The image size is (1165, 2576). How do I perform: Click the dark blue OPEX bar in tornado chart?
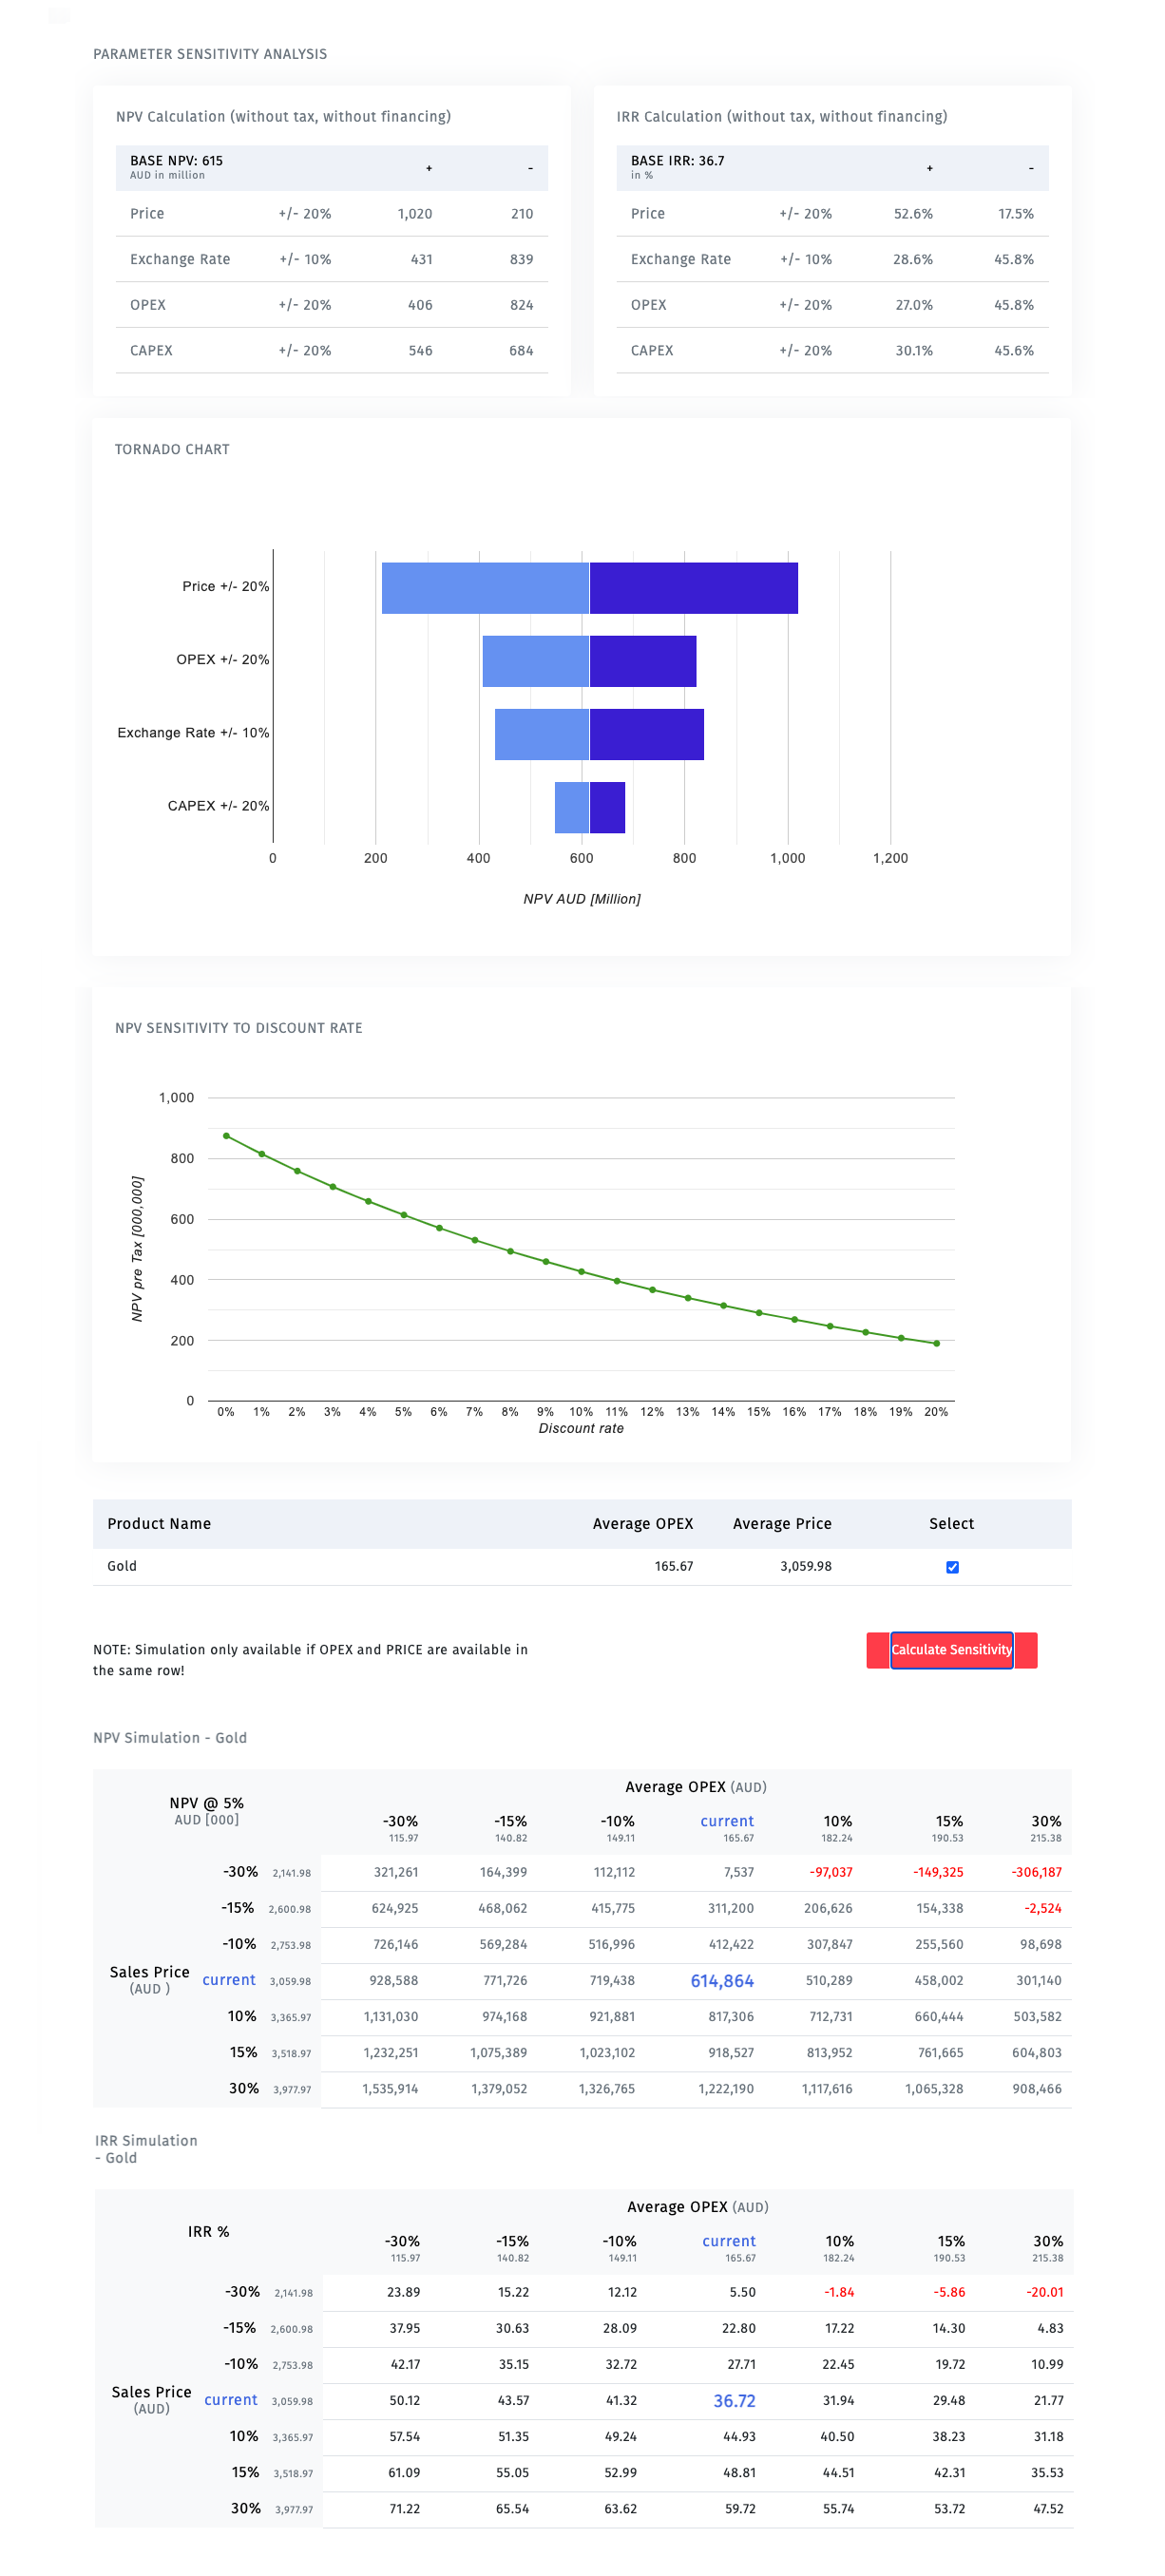point(643,661)
